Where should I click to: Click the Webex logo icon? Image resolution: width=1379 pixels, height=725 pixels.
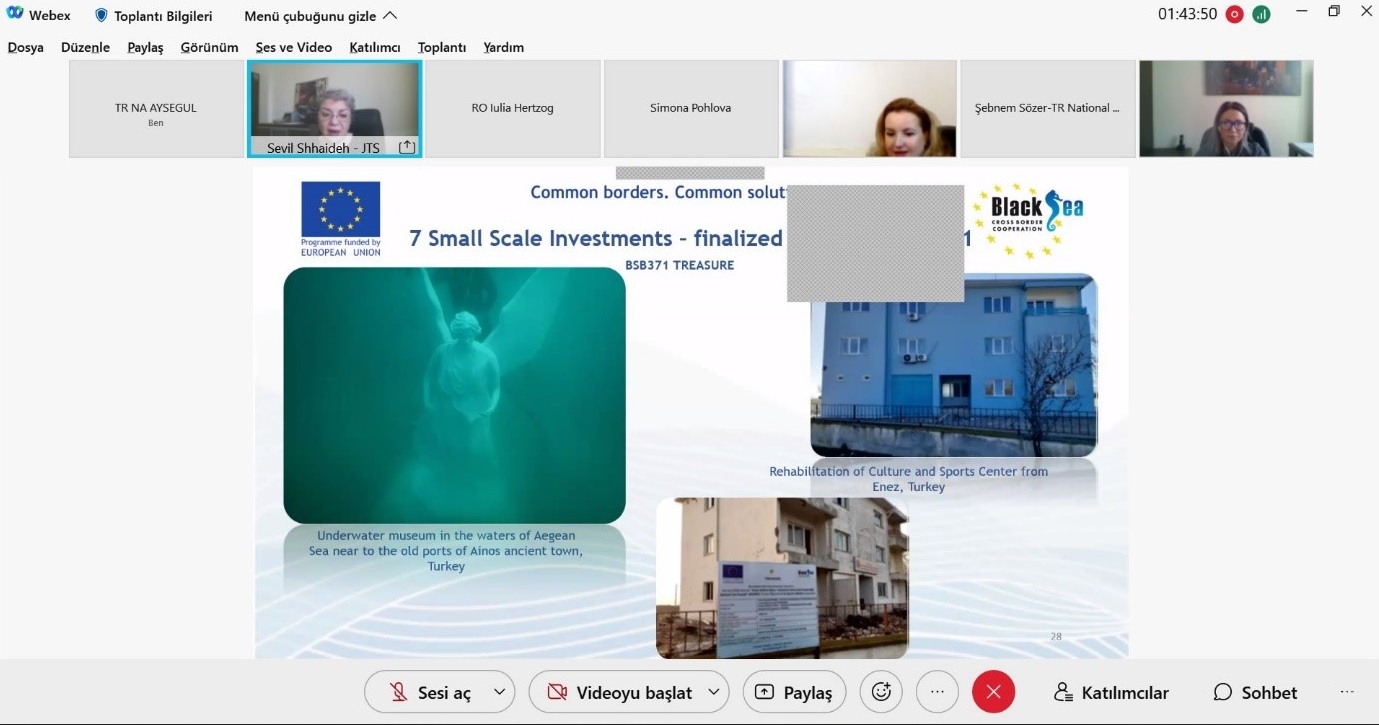tap(15, 15)
